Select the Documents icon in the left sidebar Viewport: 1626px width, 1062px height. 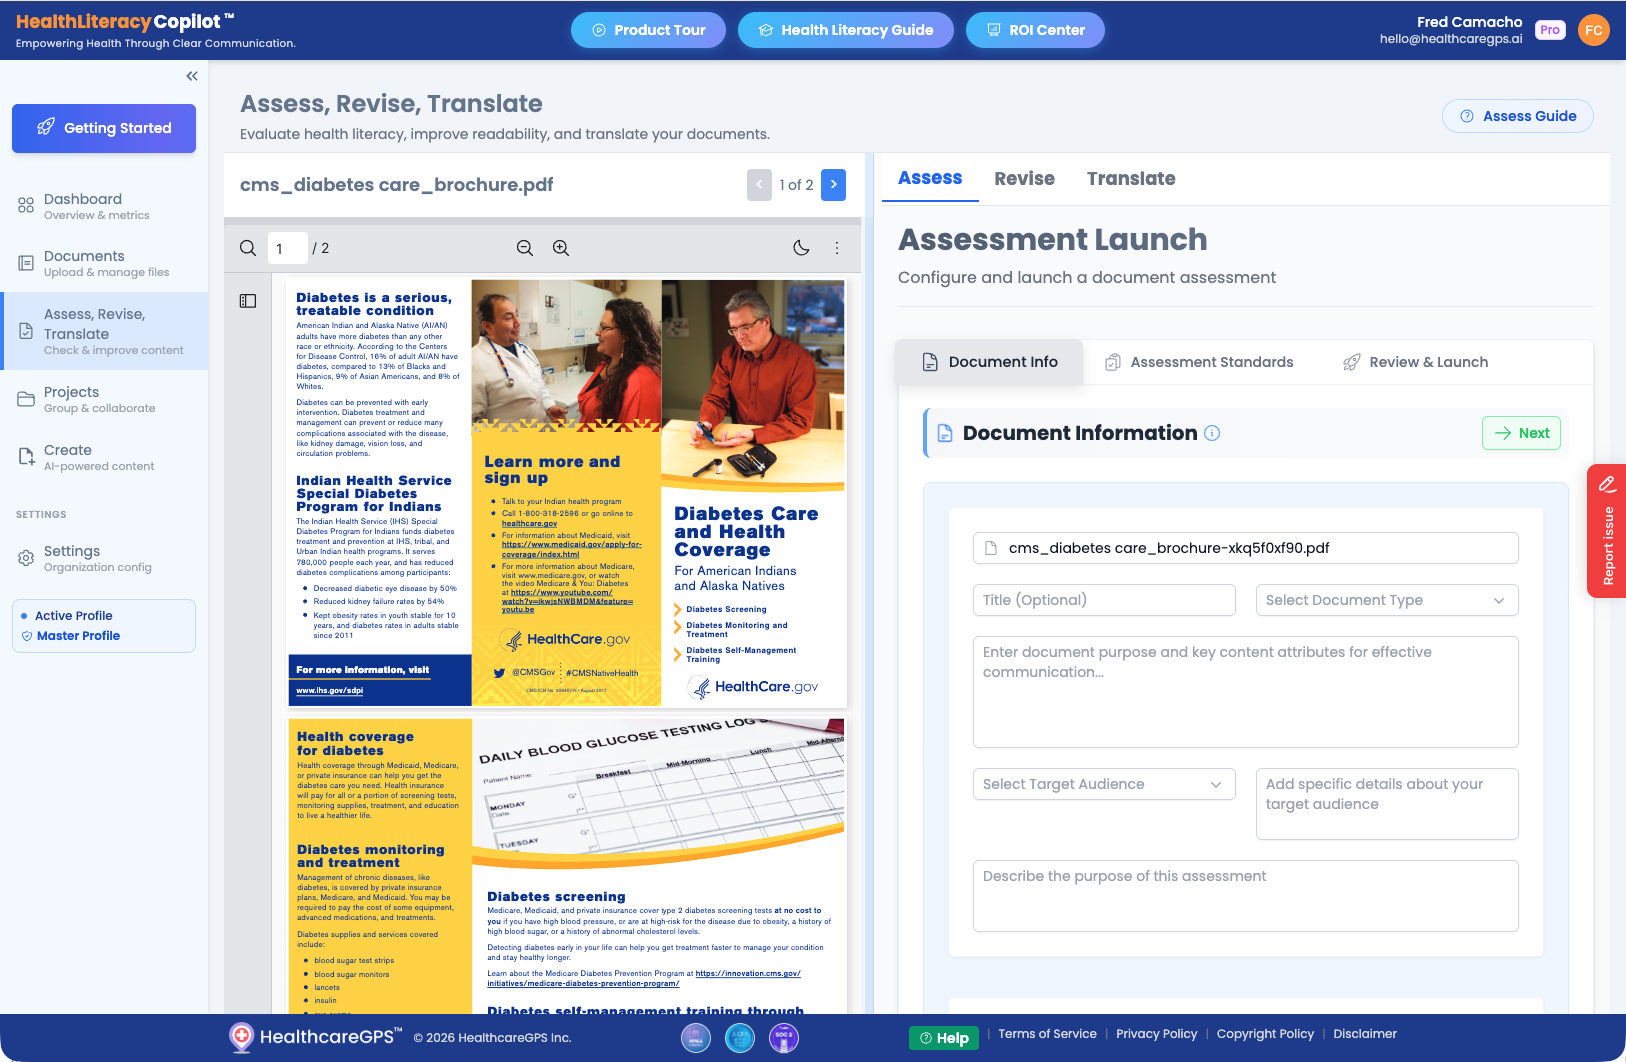coord(25,263)
